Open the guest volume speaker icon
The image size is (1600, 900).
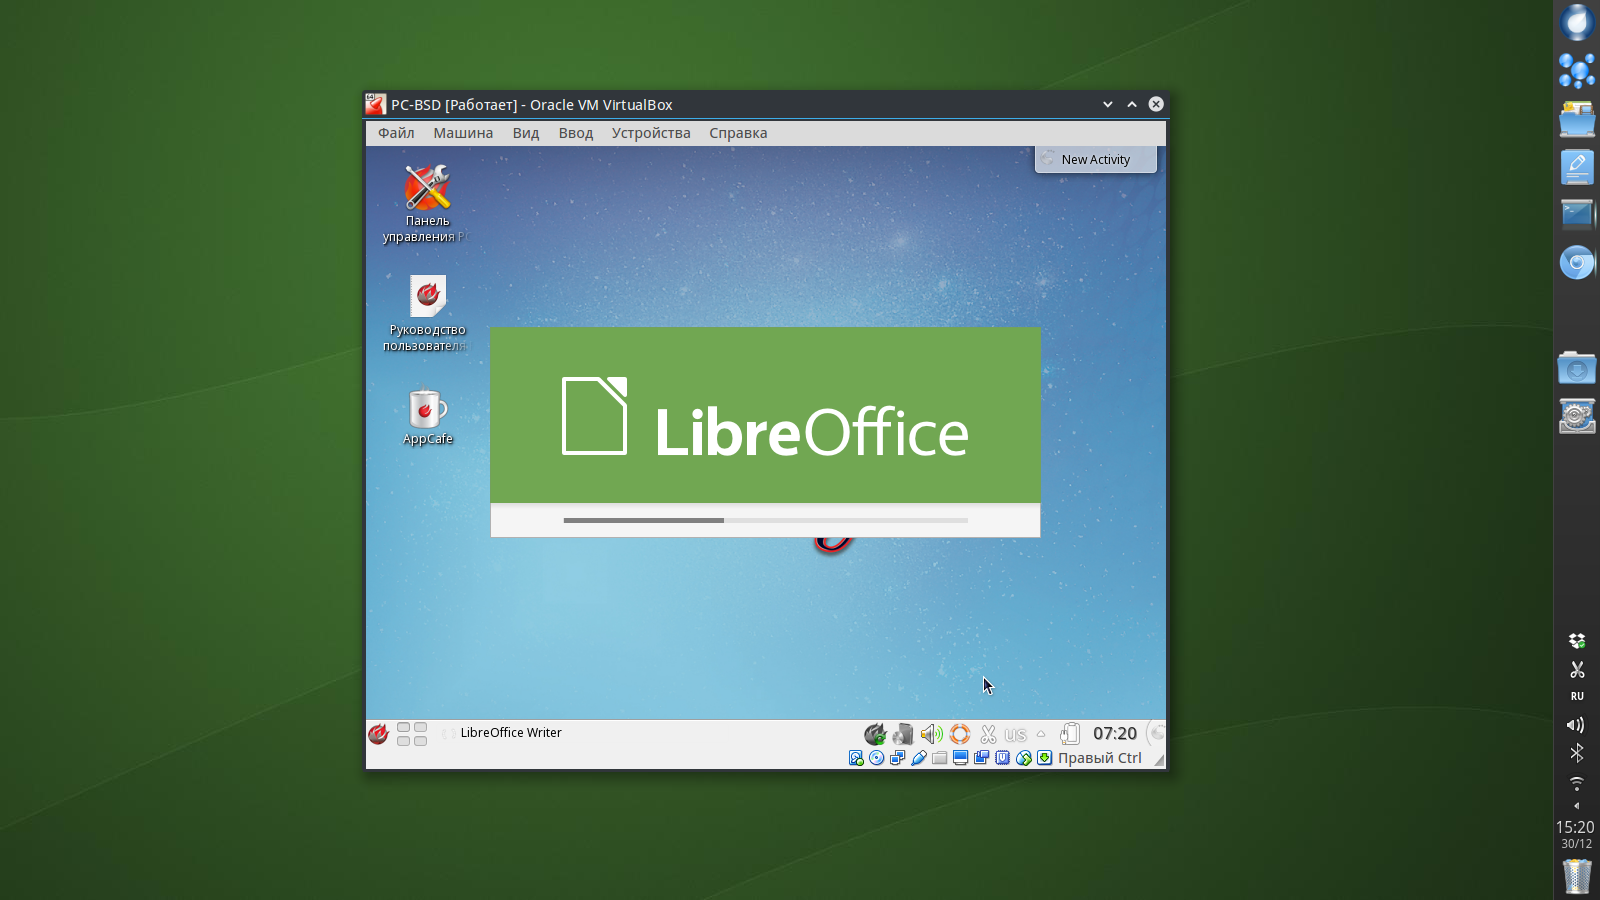click(x=931, y=734)
